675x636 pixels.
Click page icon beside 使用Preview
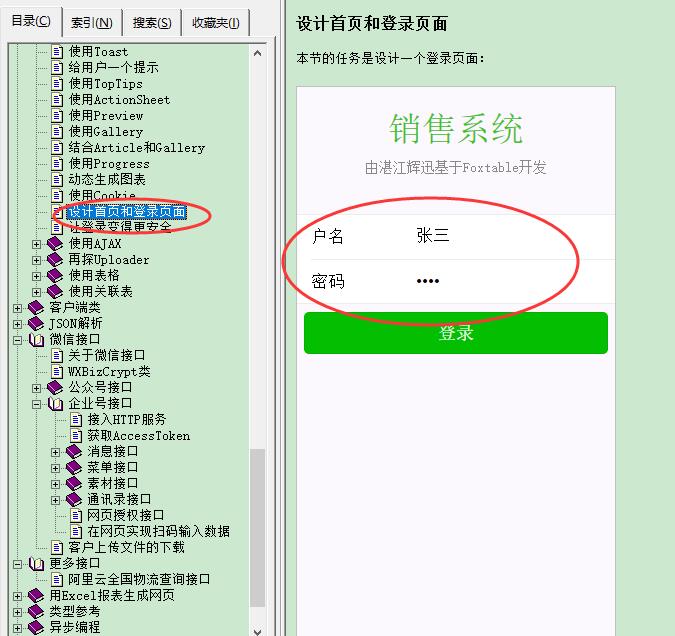point(57,115)
